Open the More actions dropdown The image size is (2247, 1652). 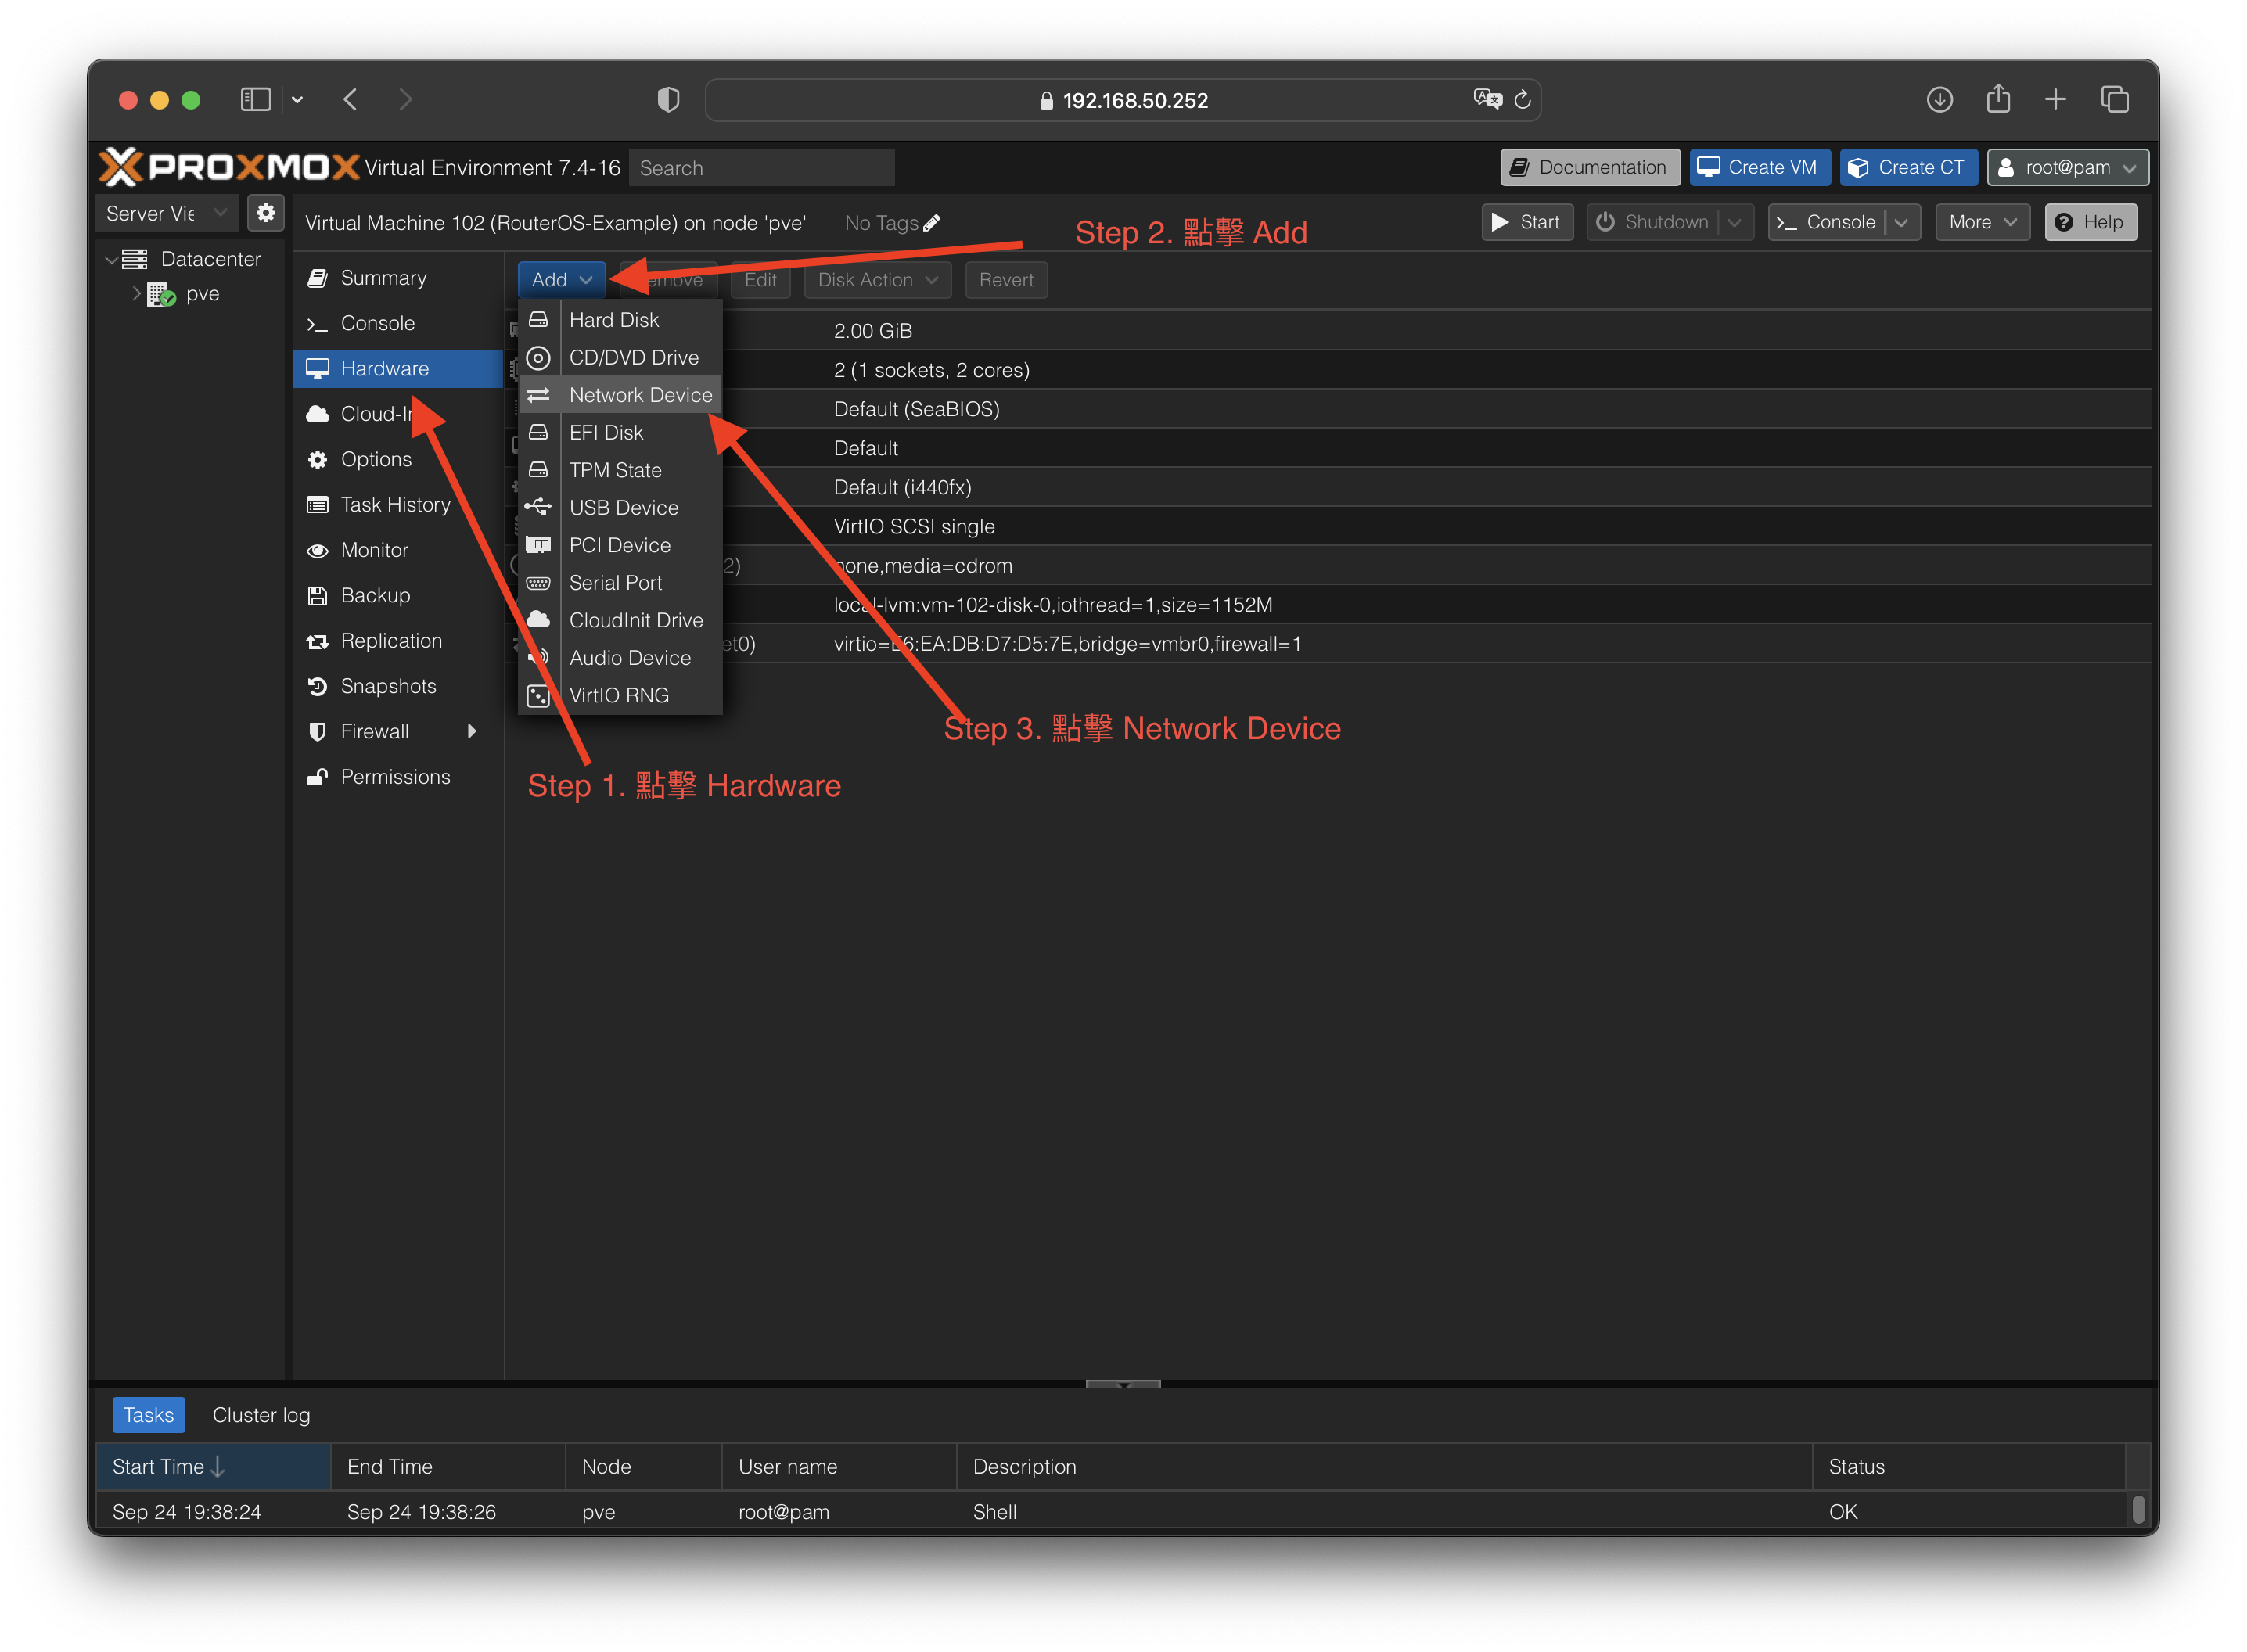tap(1981, 222)
